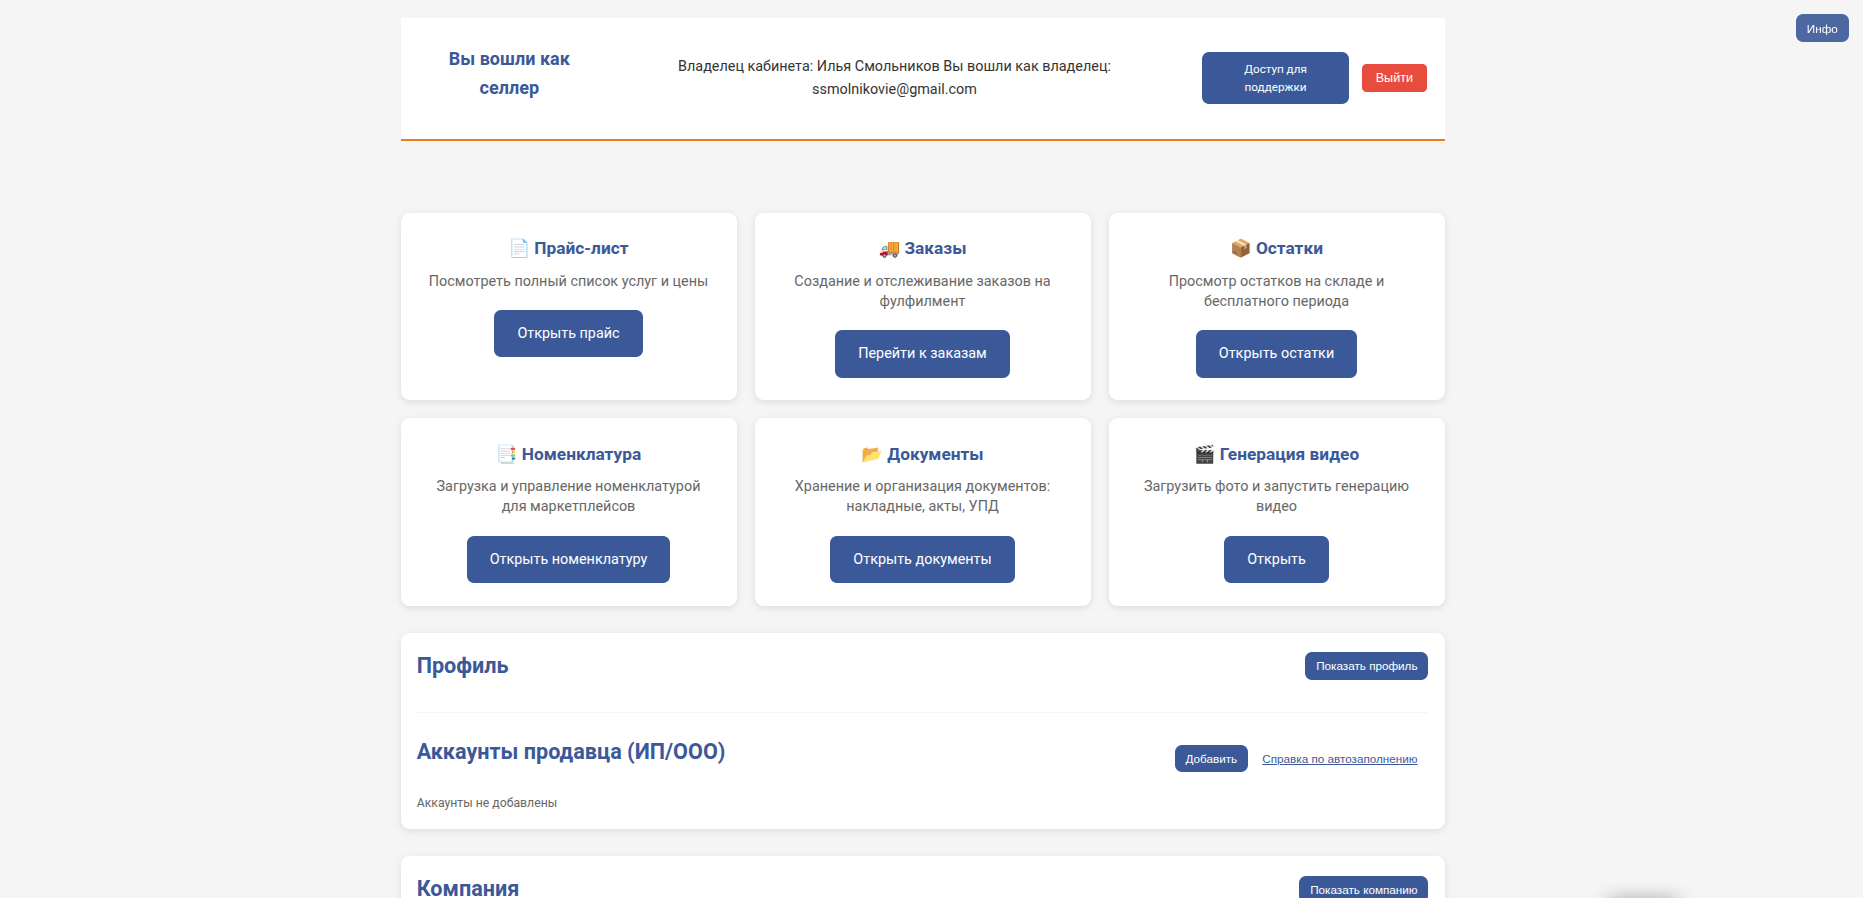Expand the profile with Показать профиль
1863x898 pixels.
click(x=1365, y=666)
